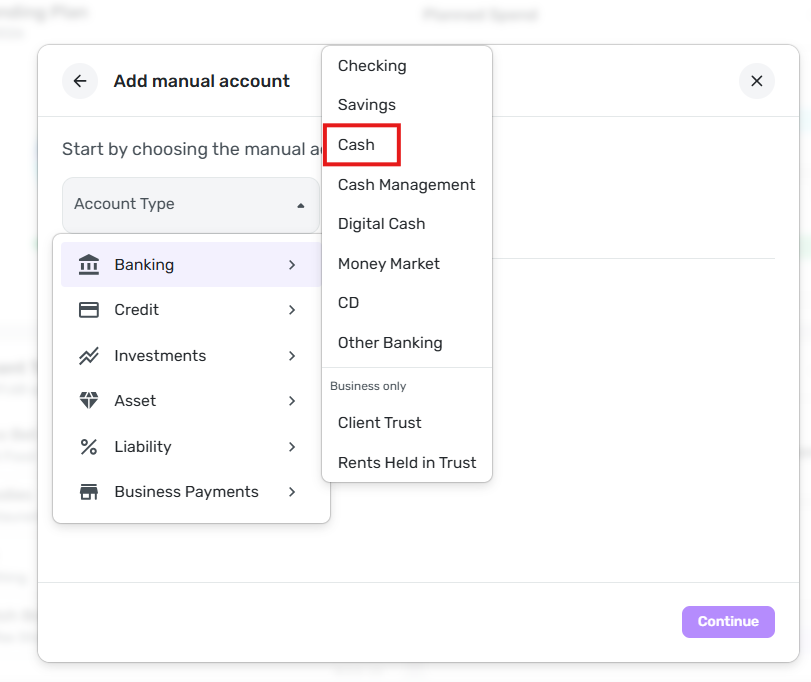Select Checking account type
Screen dimensions: 811x682
click(372, 66)
